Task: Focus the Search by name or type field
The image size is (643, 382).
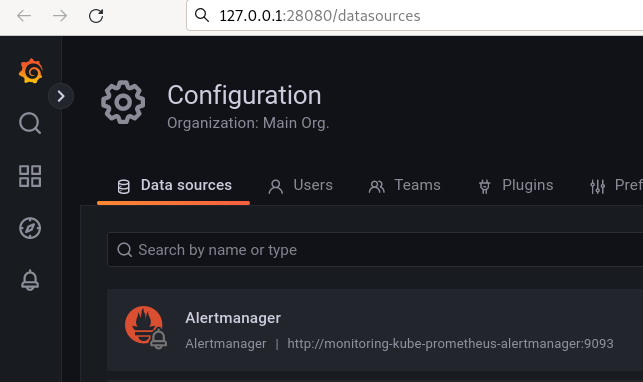Action: pos(375,250)
